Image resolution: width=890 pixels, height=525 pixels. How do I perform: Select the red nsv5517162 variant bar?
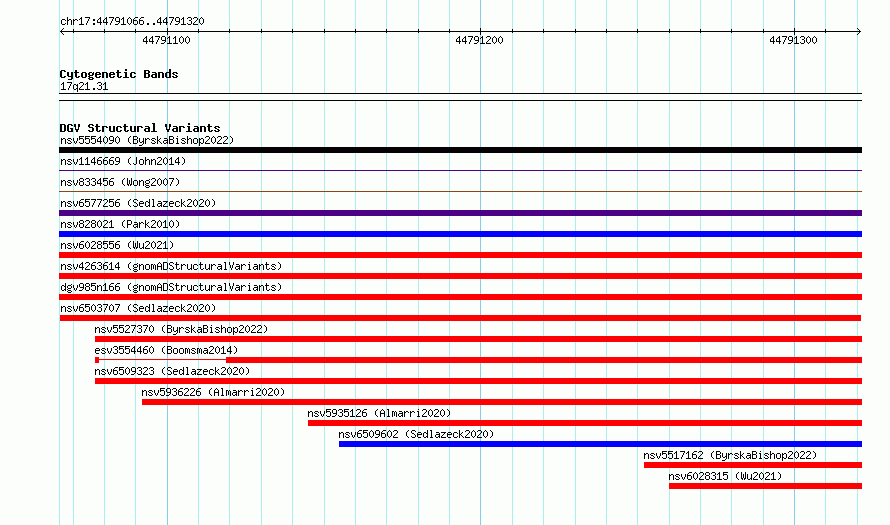tap(753, 465)
